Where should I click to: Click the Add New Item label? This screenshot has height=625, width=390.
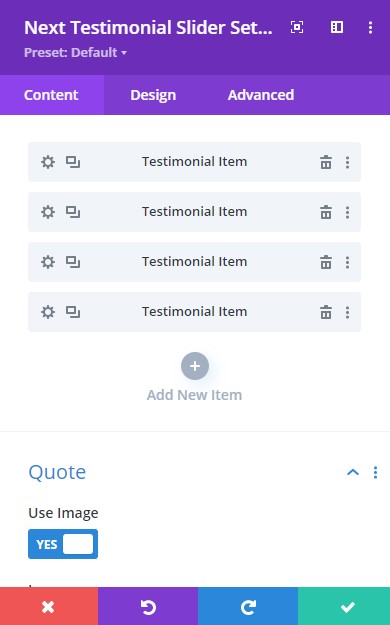(195, 395)
